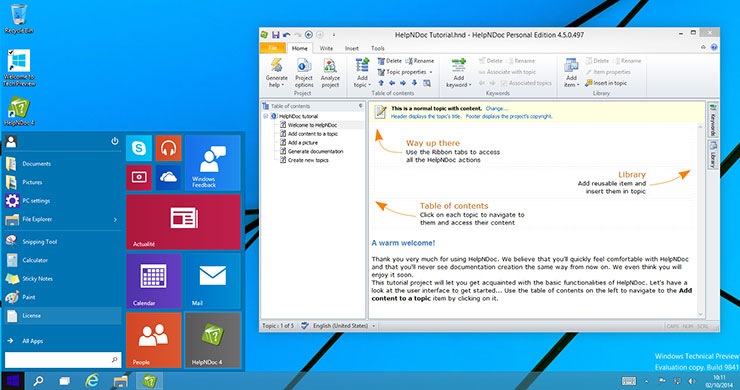
Task: Open All Apps in Start menu
Action: click(33, 341)
